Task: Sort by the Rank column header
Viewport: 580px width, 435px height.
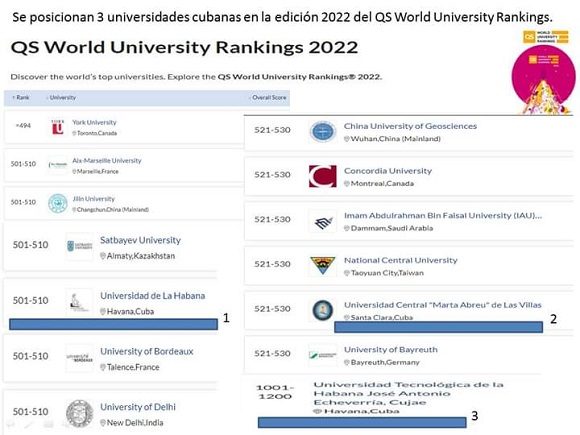Action: coord(21,98)
